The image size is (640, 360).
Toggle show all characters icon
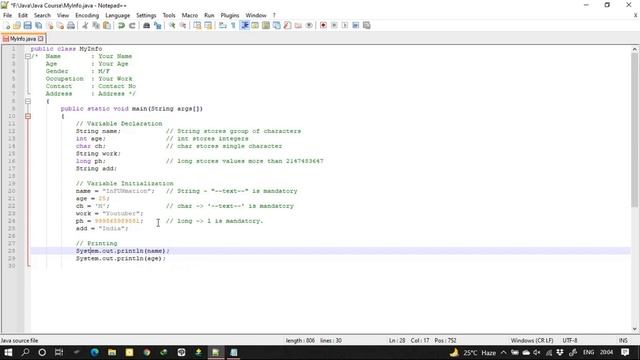coord(233,25)
